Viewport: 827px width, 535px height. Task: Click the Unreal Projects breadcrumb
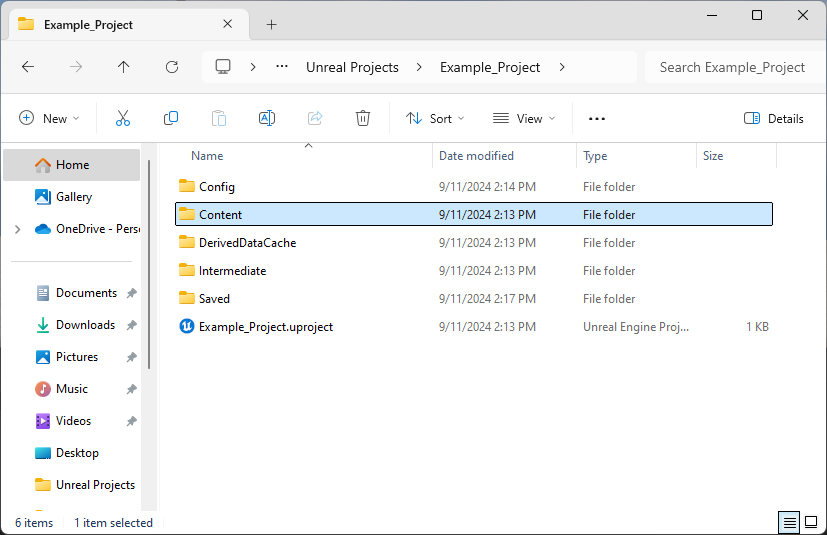[x=352, y=67]
